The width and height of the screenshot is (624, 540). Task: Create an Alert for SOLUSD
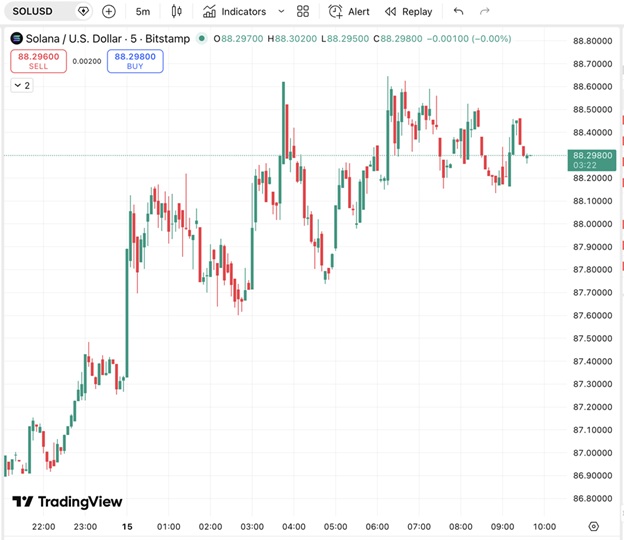click(349, 12)
